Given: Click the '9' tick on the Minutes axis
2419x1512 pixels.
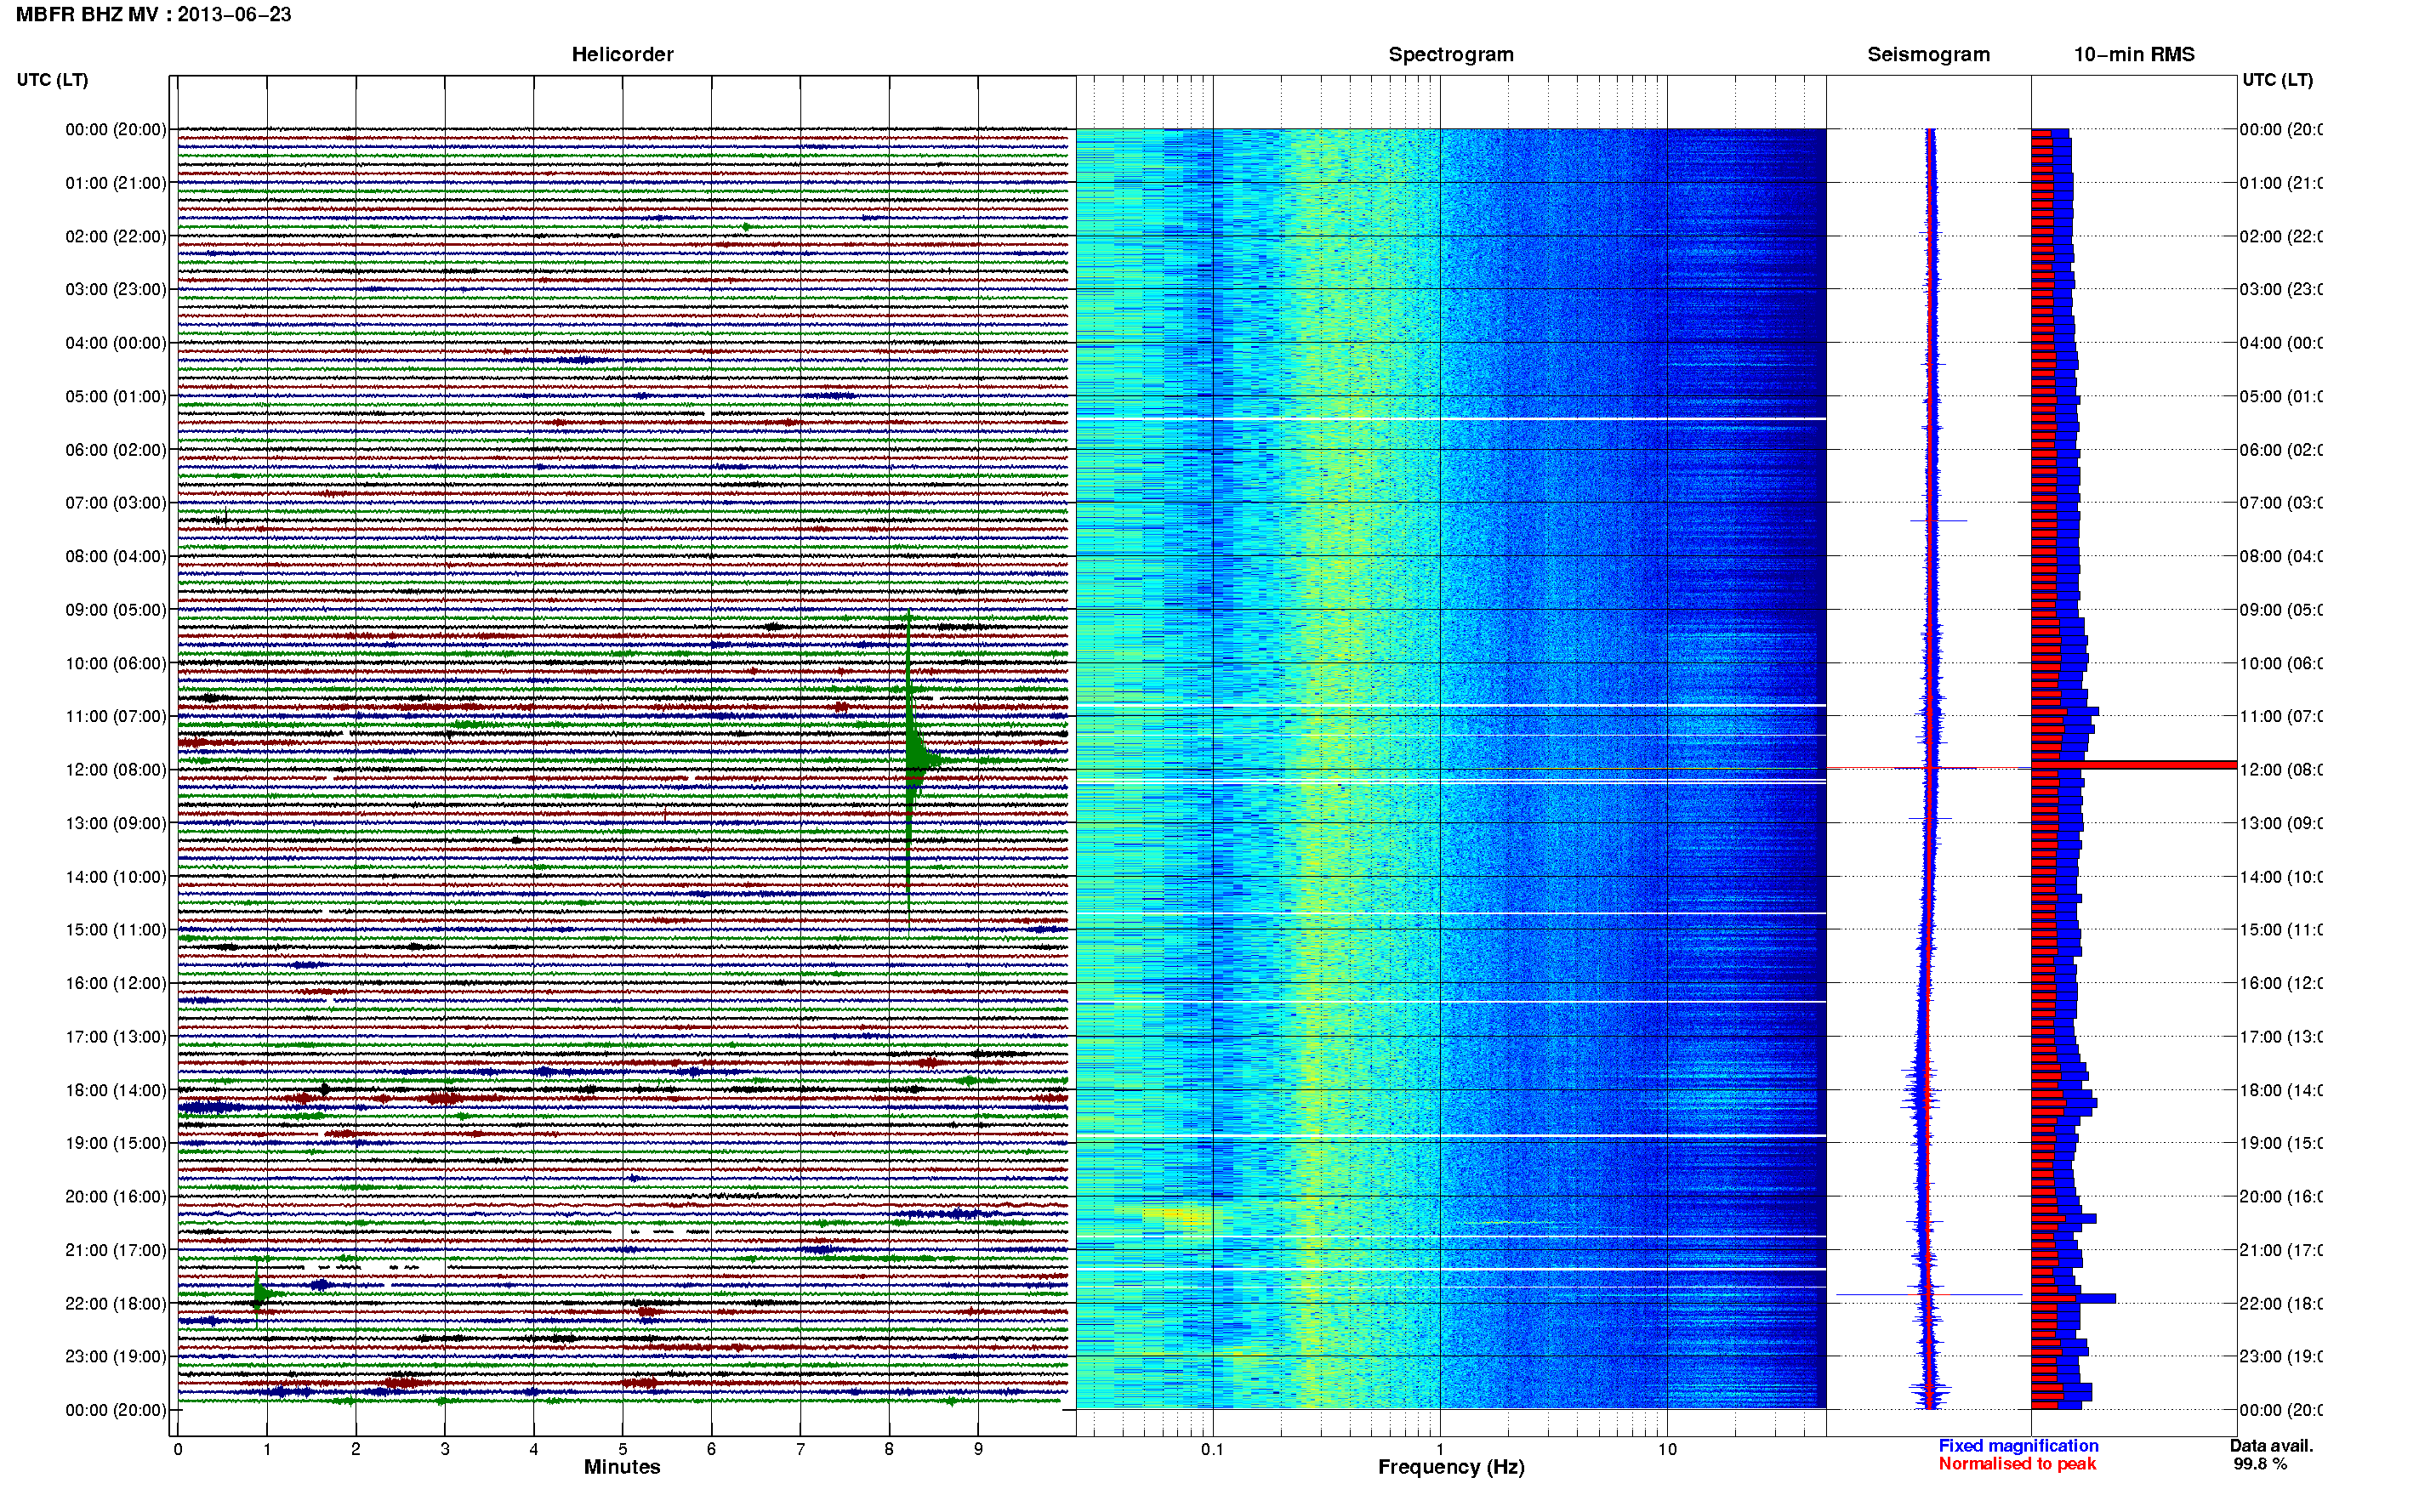Looking at the screenshot, I should click(978, 1448).
